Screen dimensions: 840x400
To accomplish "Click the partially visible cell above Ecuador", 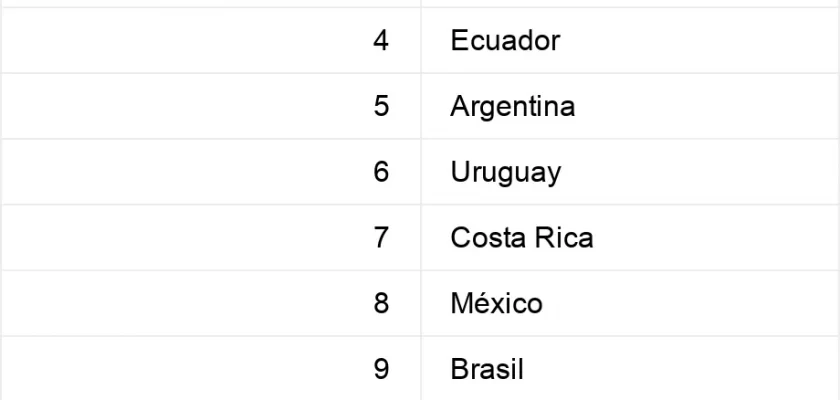I will [x=631, y=3].
